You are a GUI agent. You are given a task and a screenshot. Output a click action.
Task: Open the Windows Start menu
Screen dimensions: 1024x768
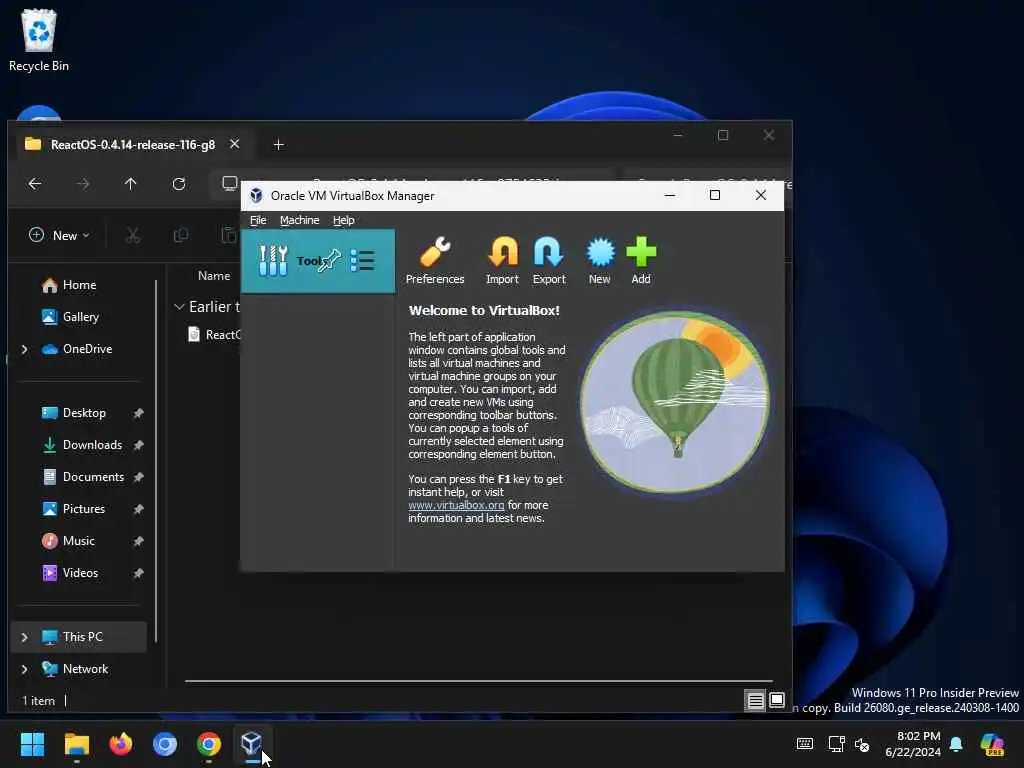pyautogui.click(x=32, y=744)
